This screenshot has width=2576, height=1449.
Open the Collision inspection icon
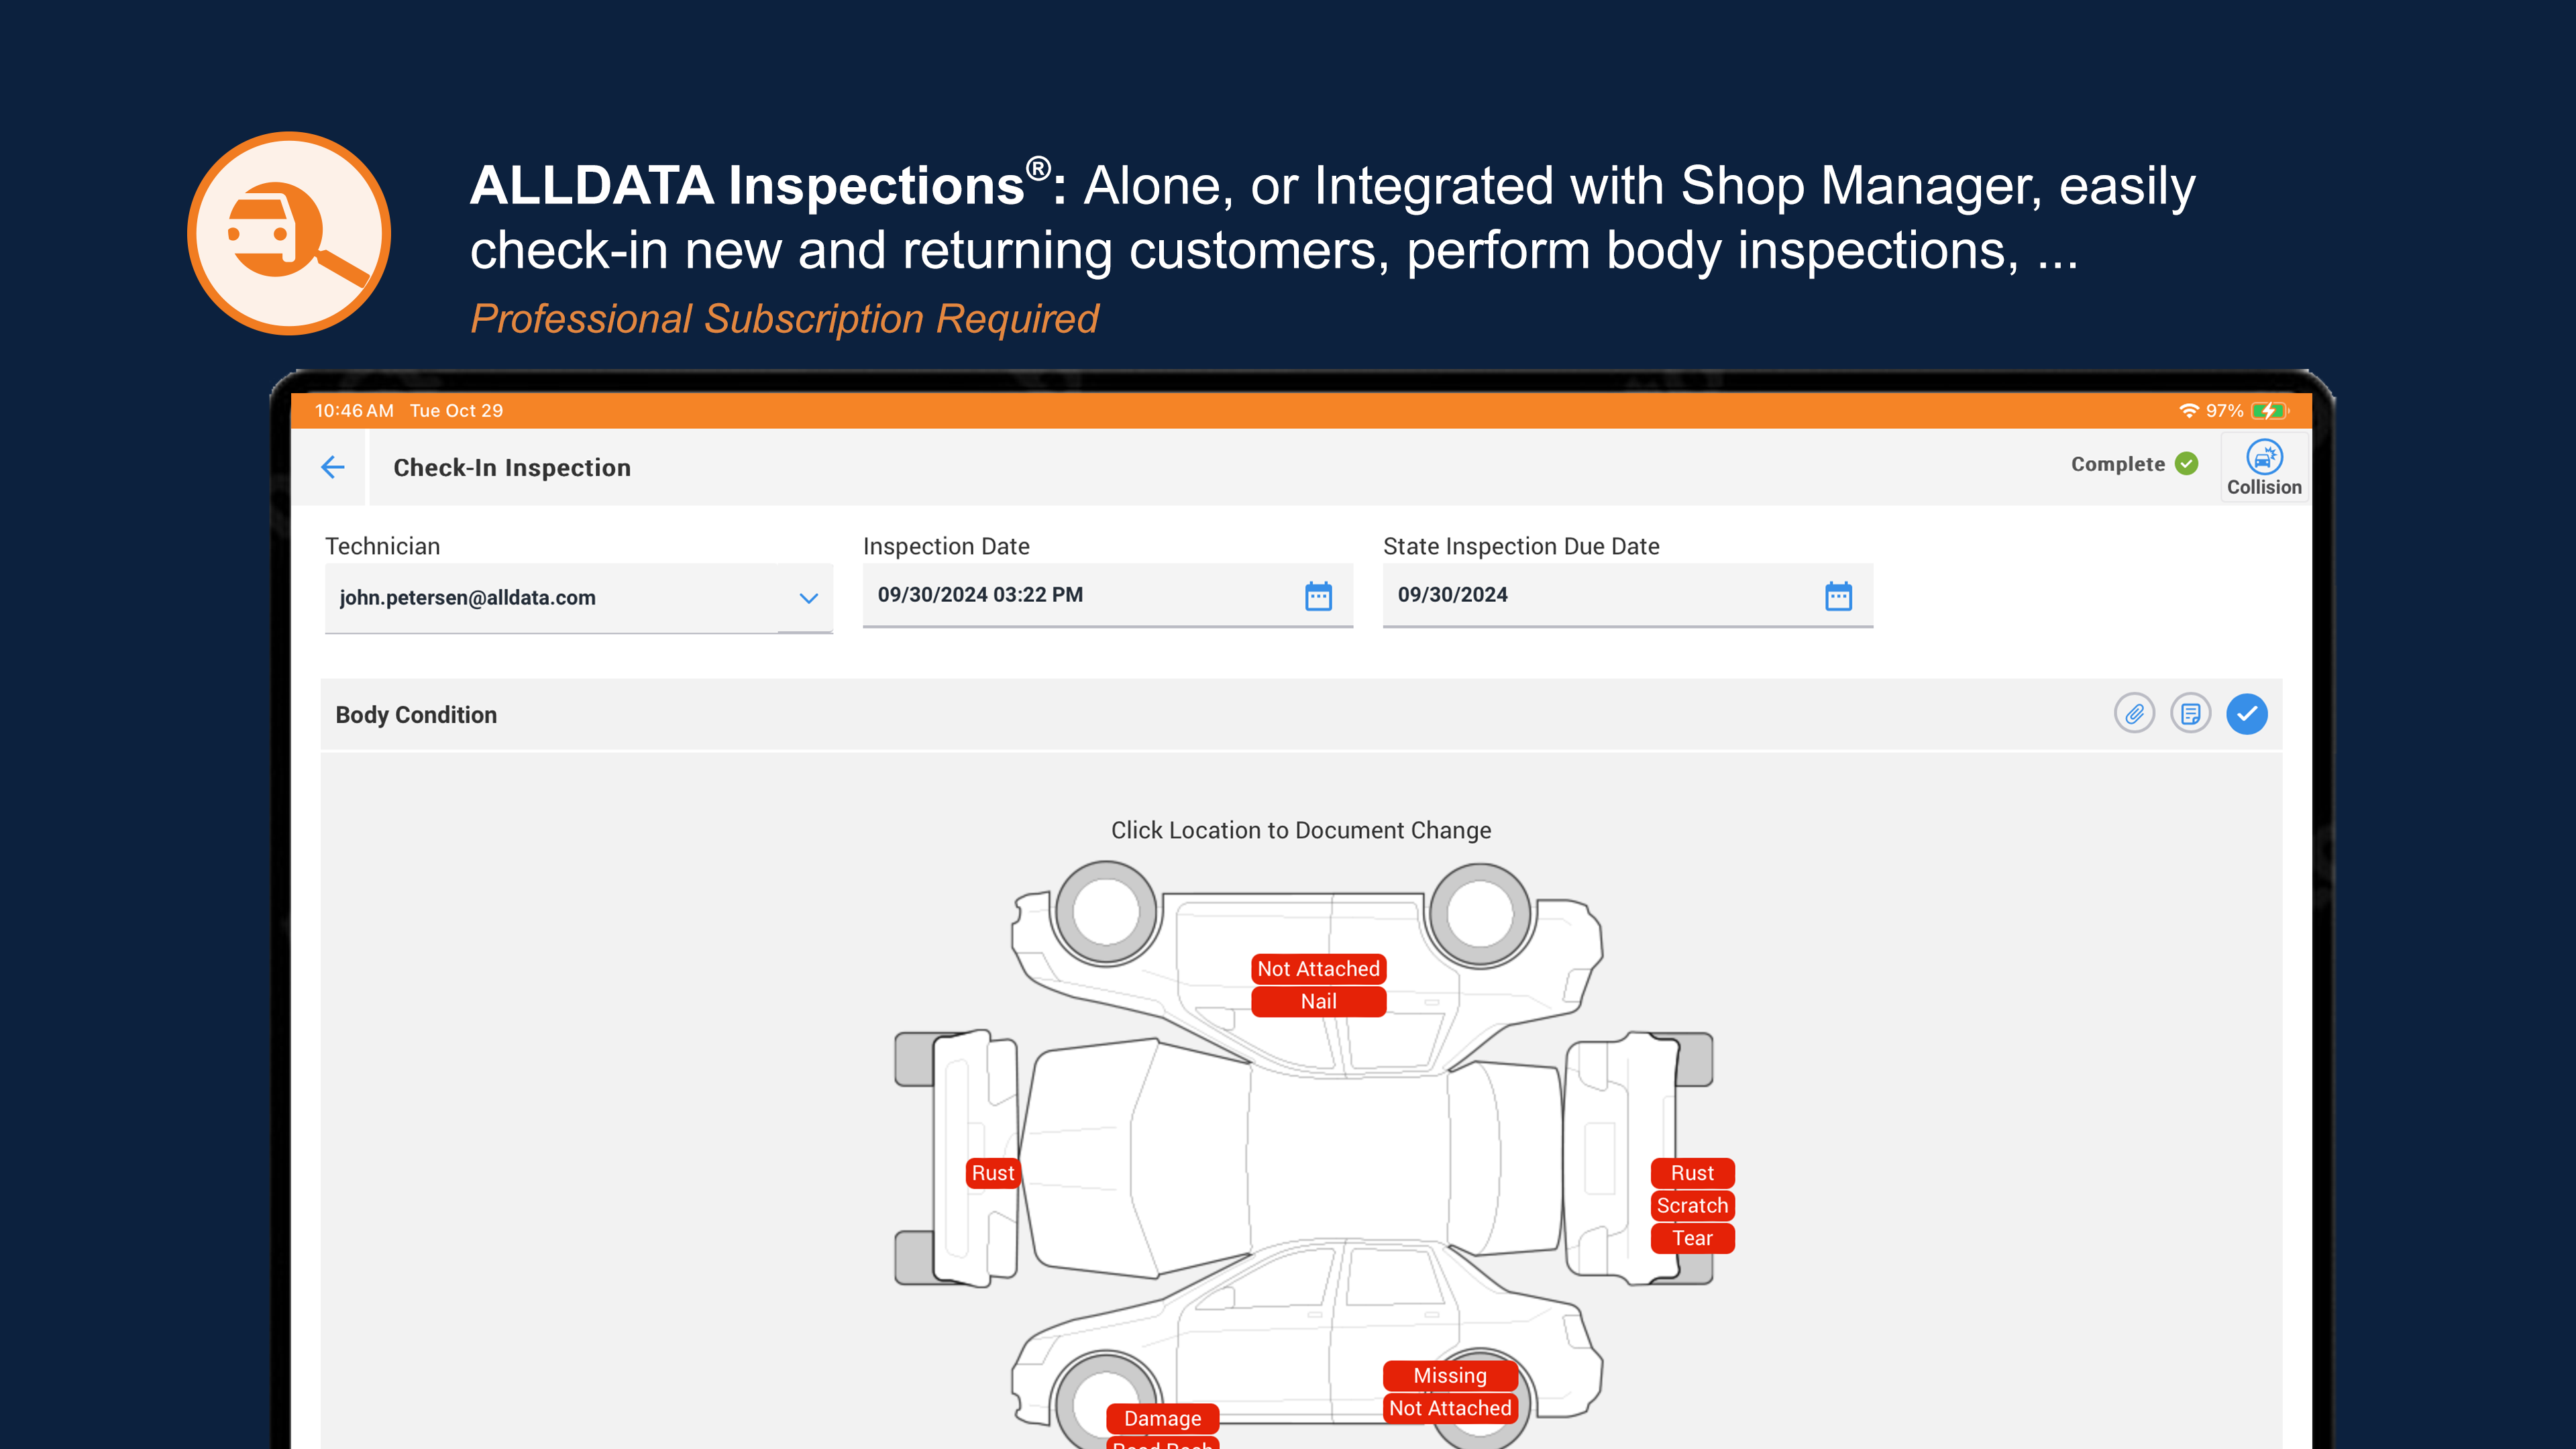point(2264,468)
